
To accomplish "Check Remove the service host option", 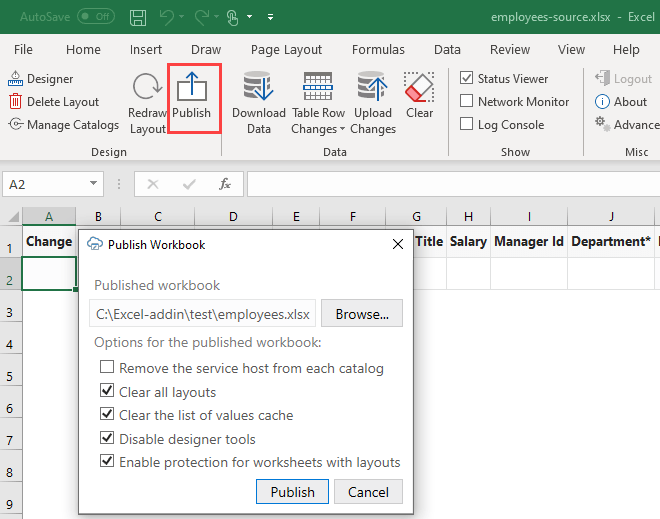I will [107, 367].
